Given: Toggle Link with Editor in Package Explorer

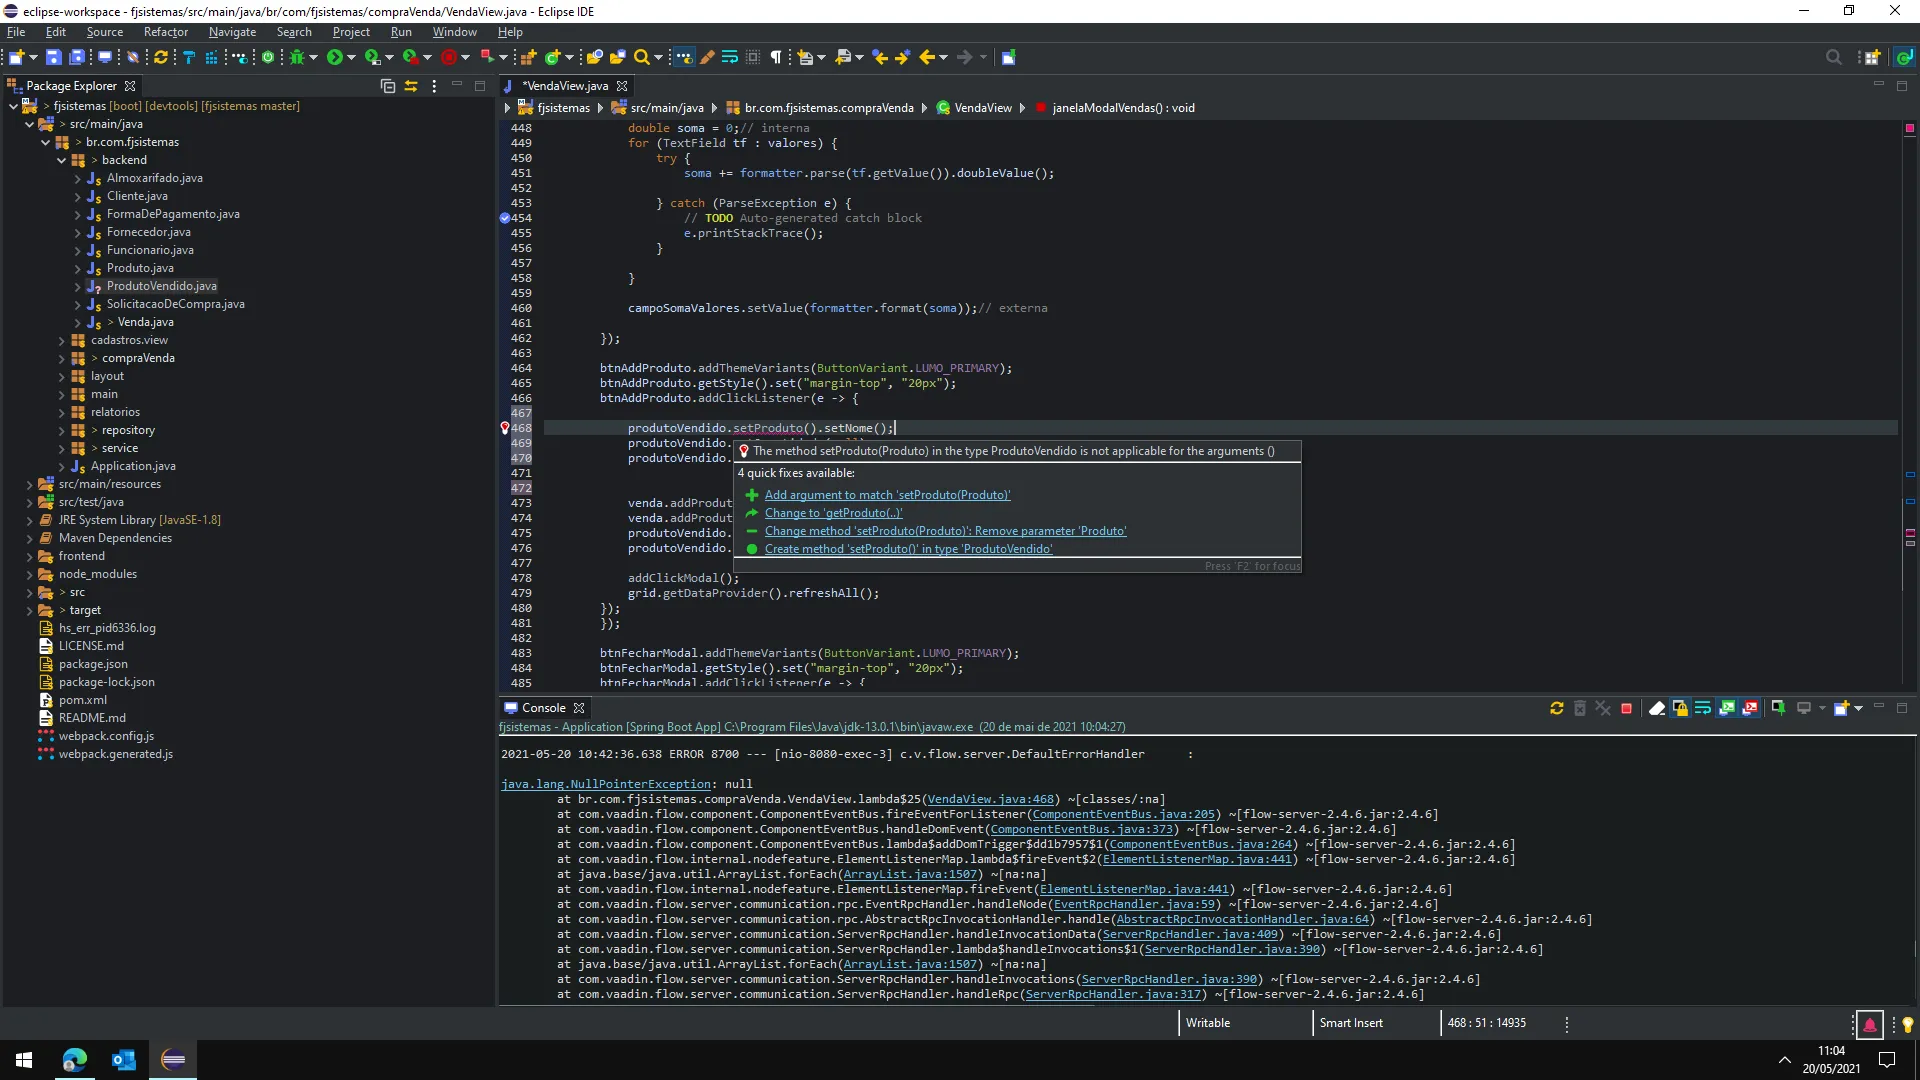Looking at the screenshot, I should coord(411,86).
